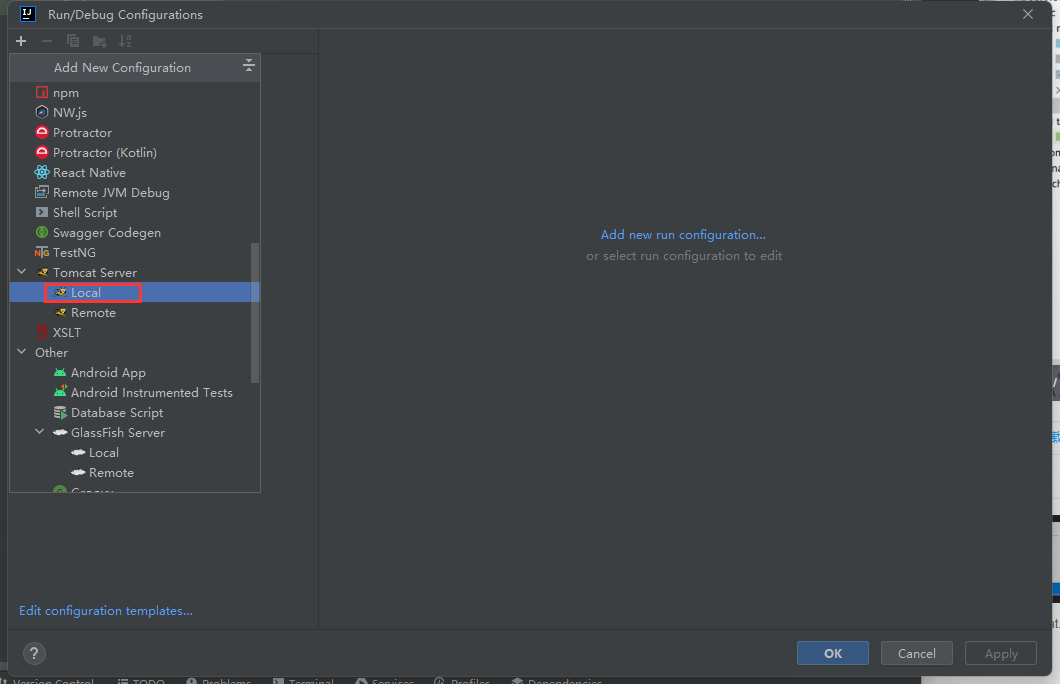Click the Sort Configurations toolbar icon
This screenshot has height=684, width=1060.
pyautogui.click(x=125, y=41)
